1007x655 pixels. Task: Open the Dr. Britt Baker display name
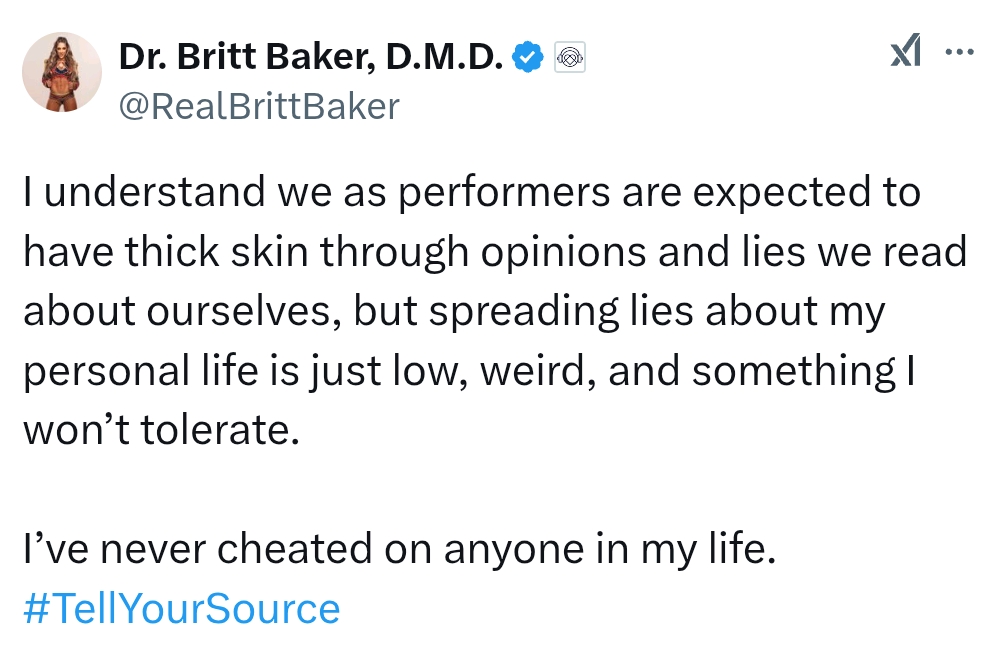pyautogui.click(x=311, y=57)
